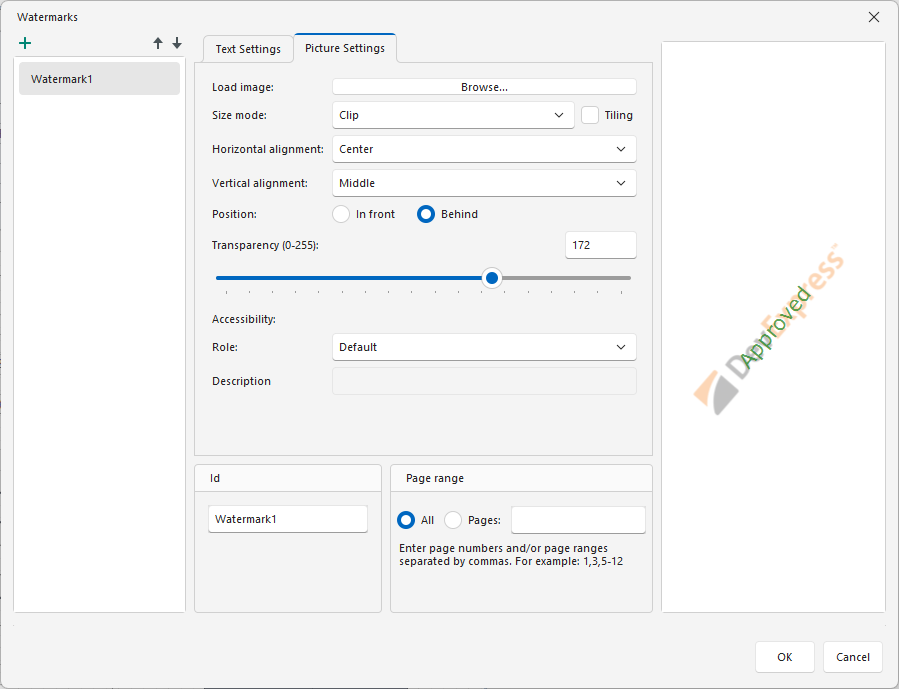This screenshot has height=689, width=899.
Task: Add a new watermark with plus icon
Action: click(x=25, y=44)
